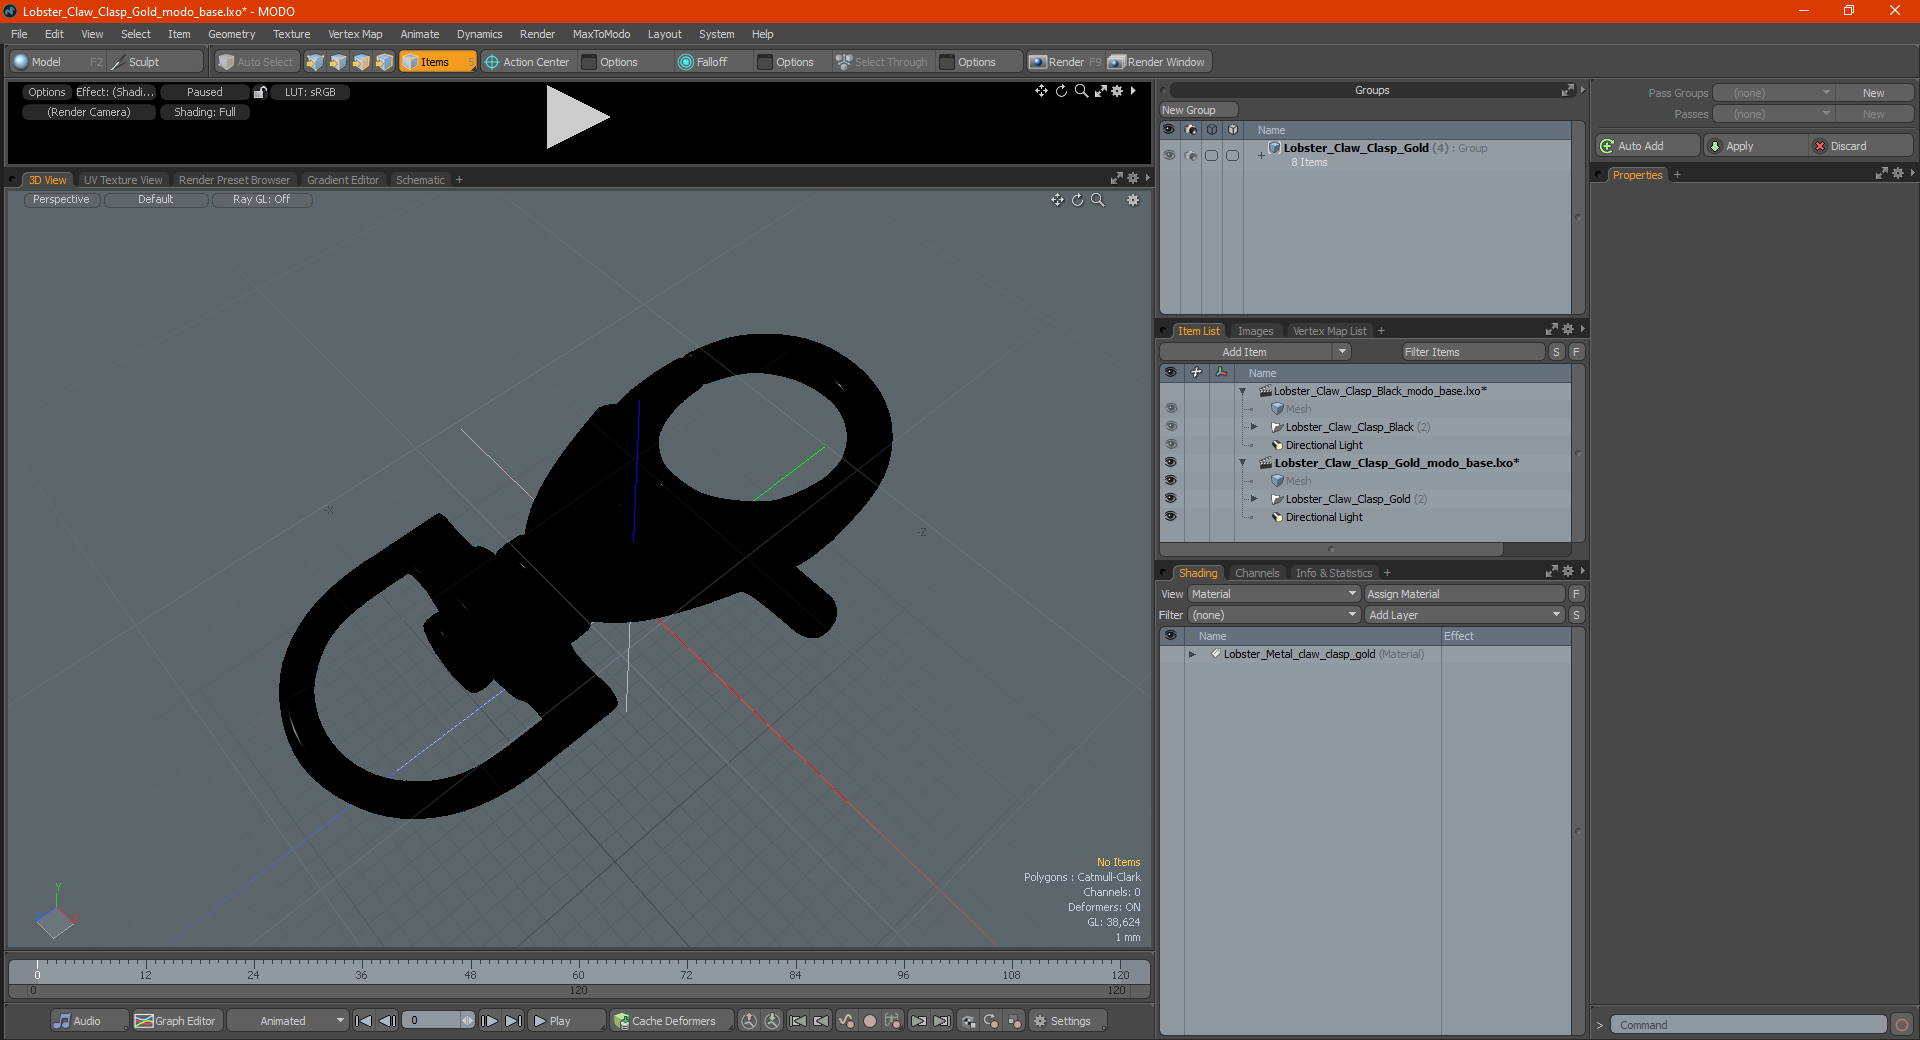This screenshot has height=1040, width=1920.
Task: Click Auto Add button
Action: pyautogui.click(x=1648, y=146)
